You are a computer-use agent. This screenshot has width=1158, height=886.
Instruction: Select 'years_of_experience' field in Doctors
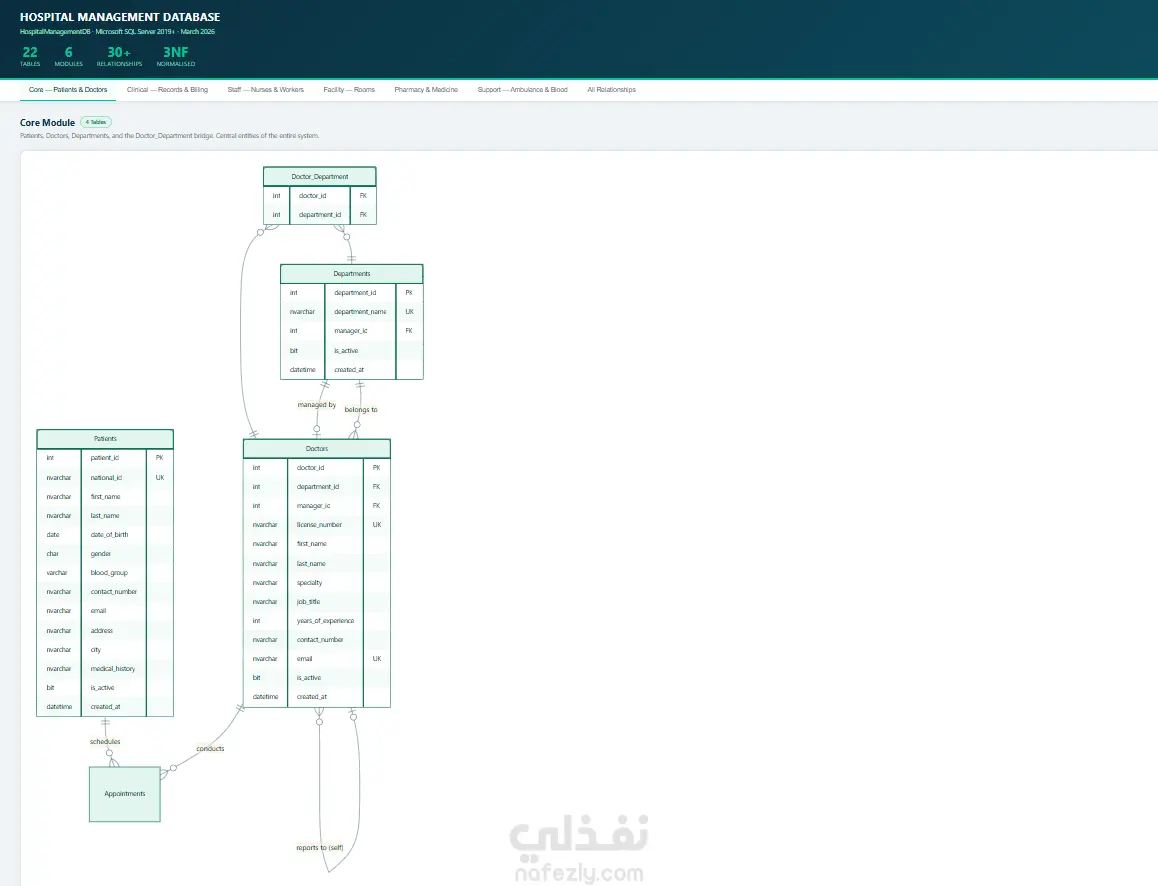click(317, 621)
